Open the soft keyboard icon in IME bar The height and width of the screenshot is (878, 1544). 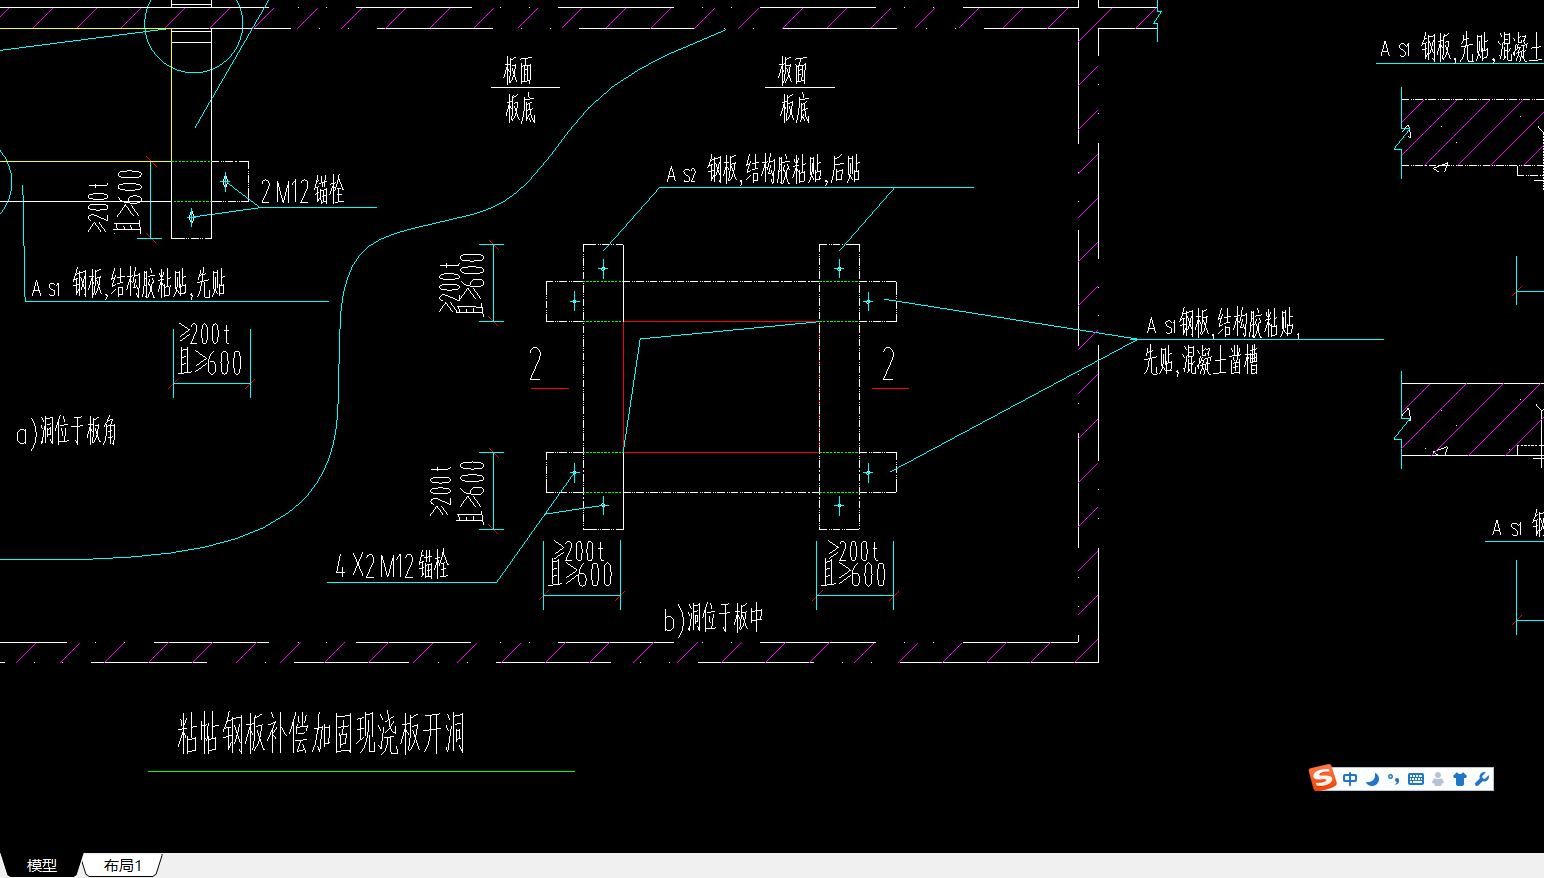[x=1416, y=779]
